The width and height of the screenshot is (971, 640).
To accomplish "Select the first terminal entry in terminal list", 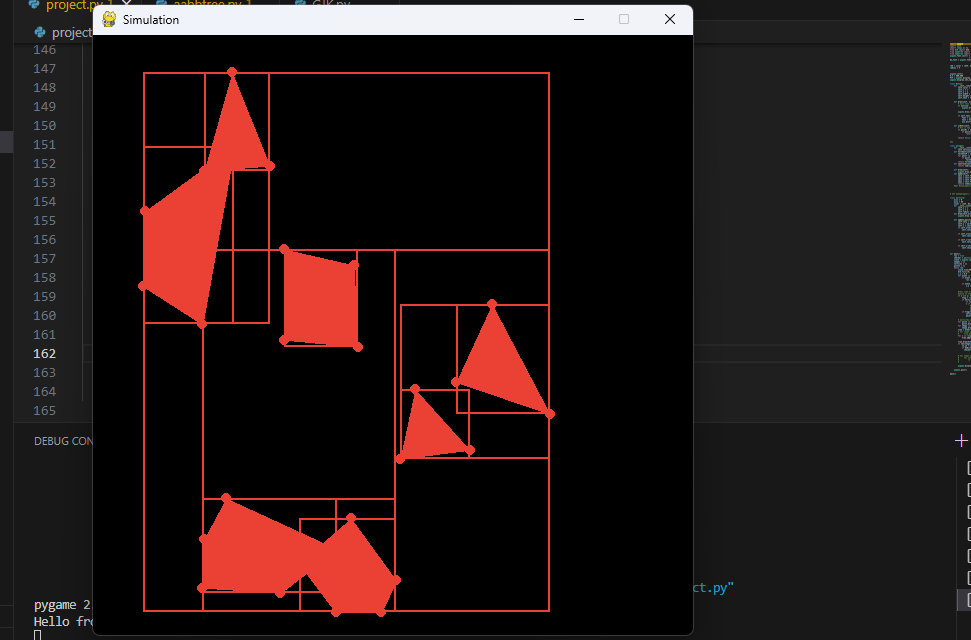I will pos(969,468).
